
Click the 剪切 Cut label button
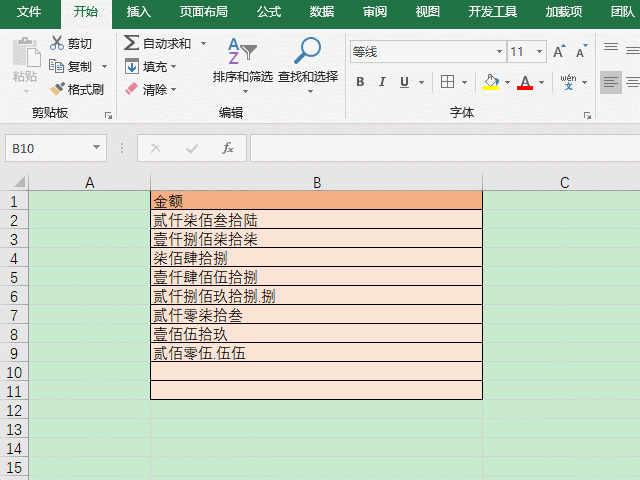[80, 43]
